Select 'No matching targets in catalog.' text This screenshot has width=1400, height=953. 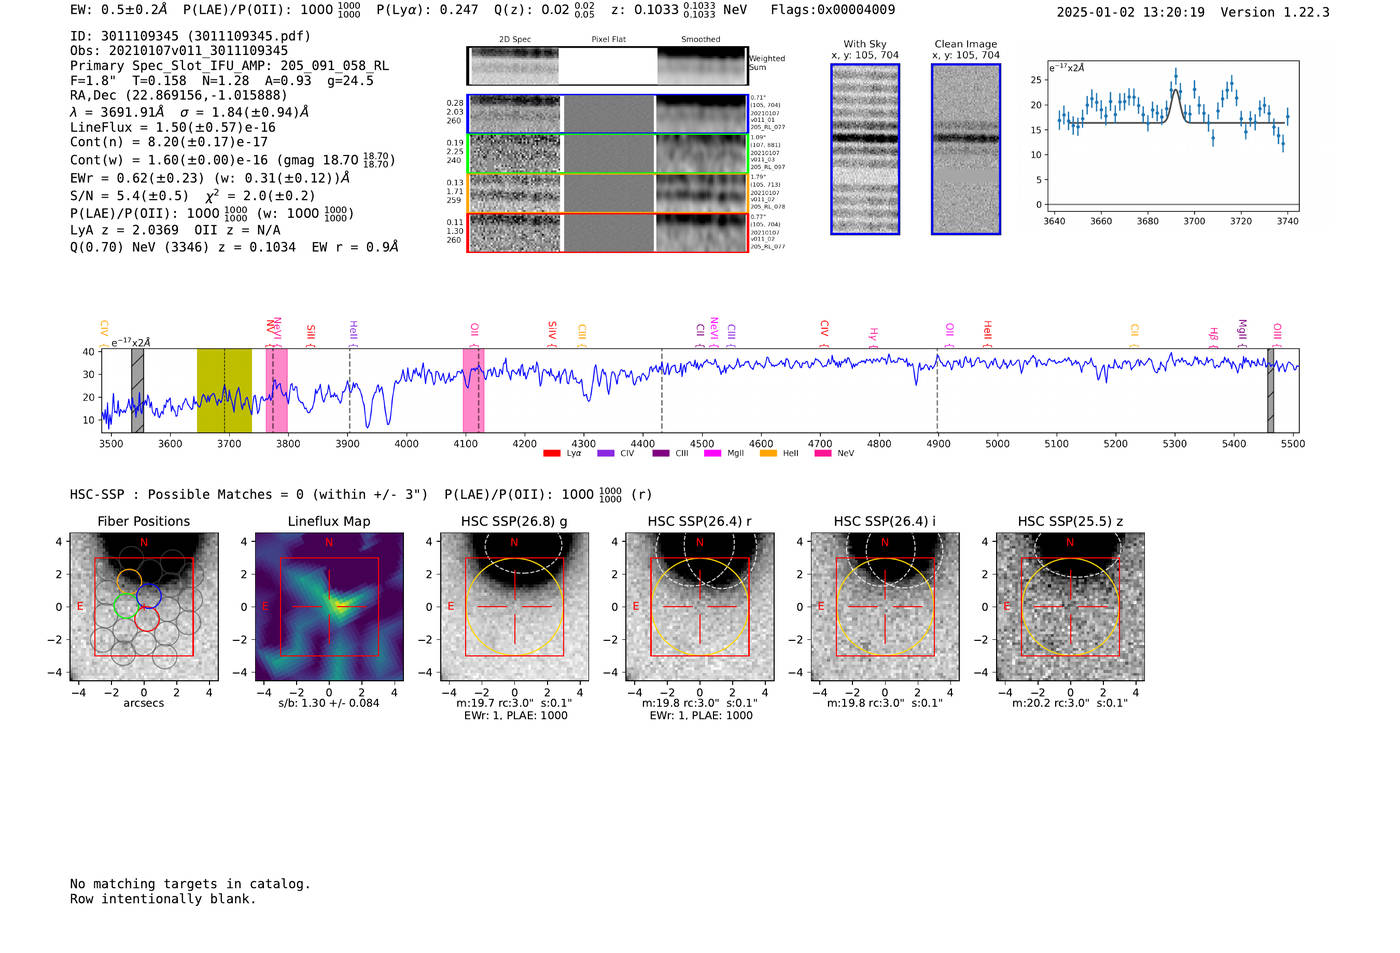coord(190,884)
